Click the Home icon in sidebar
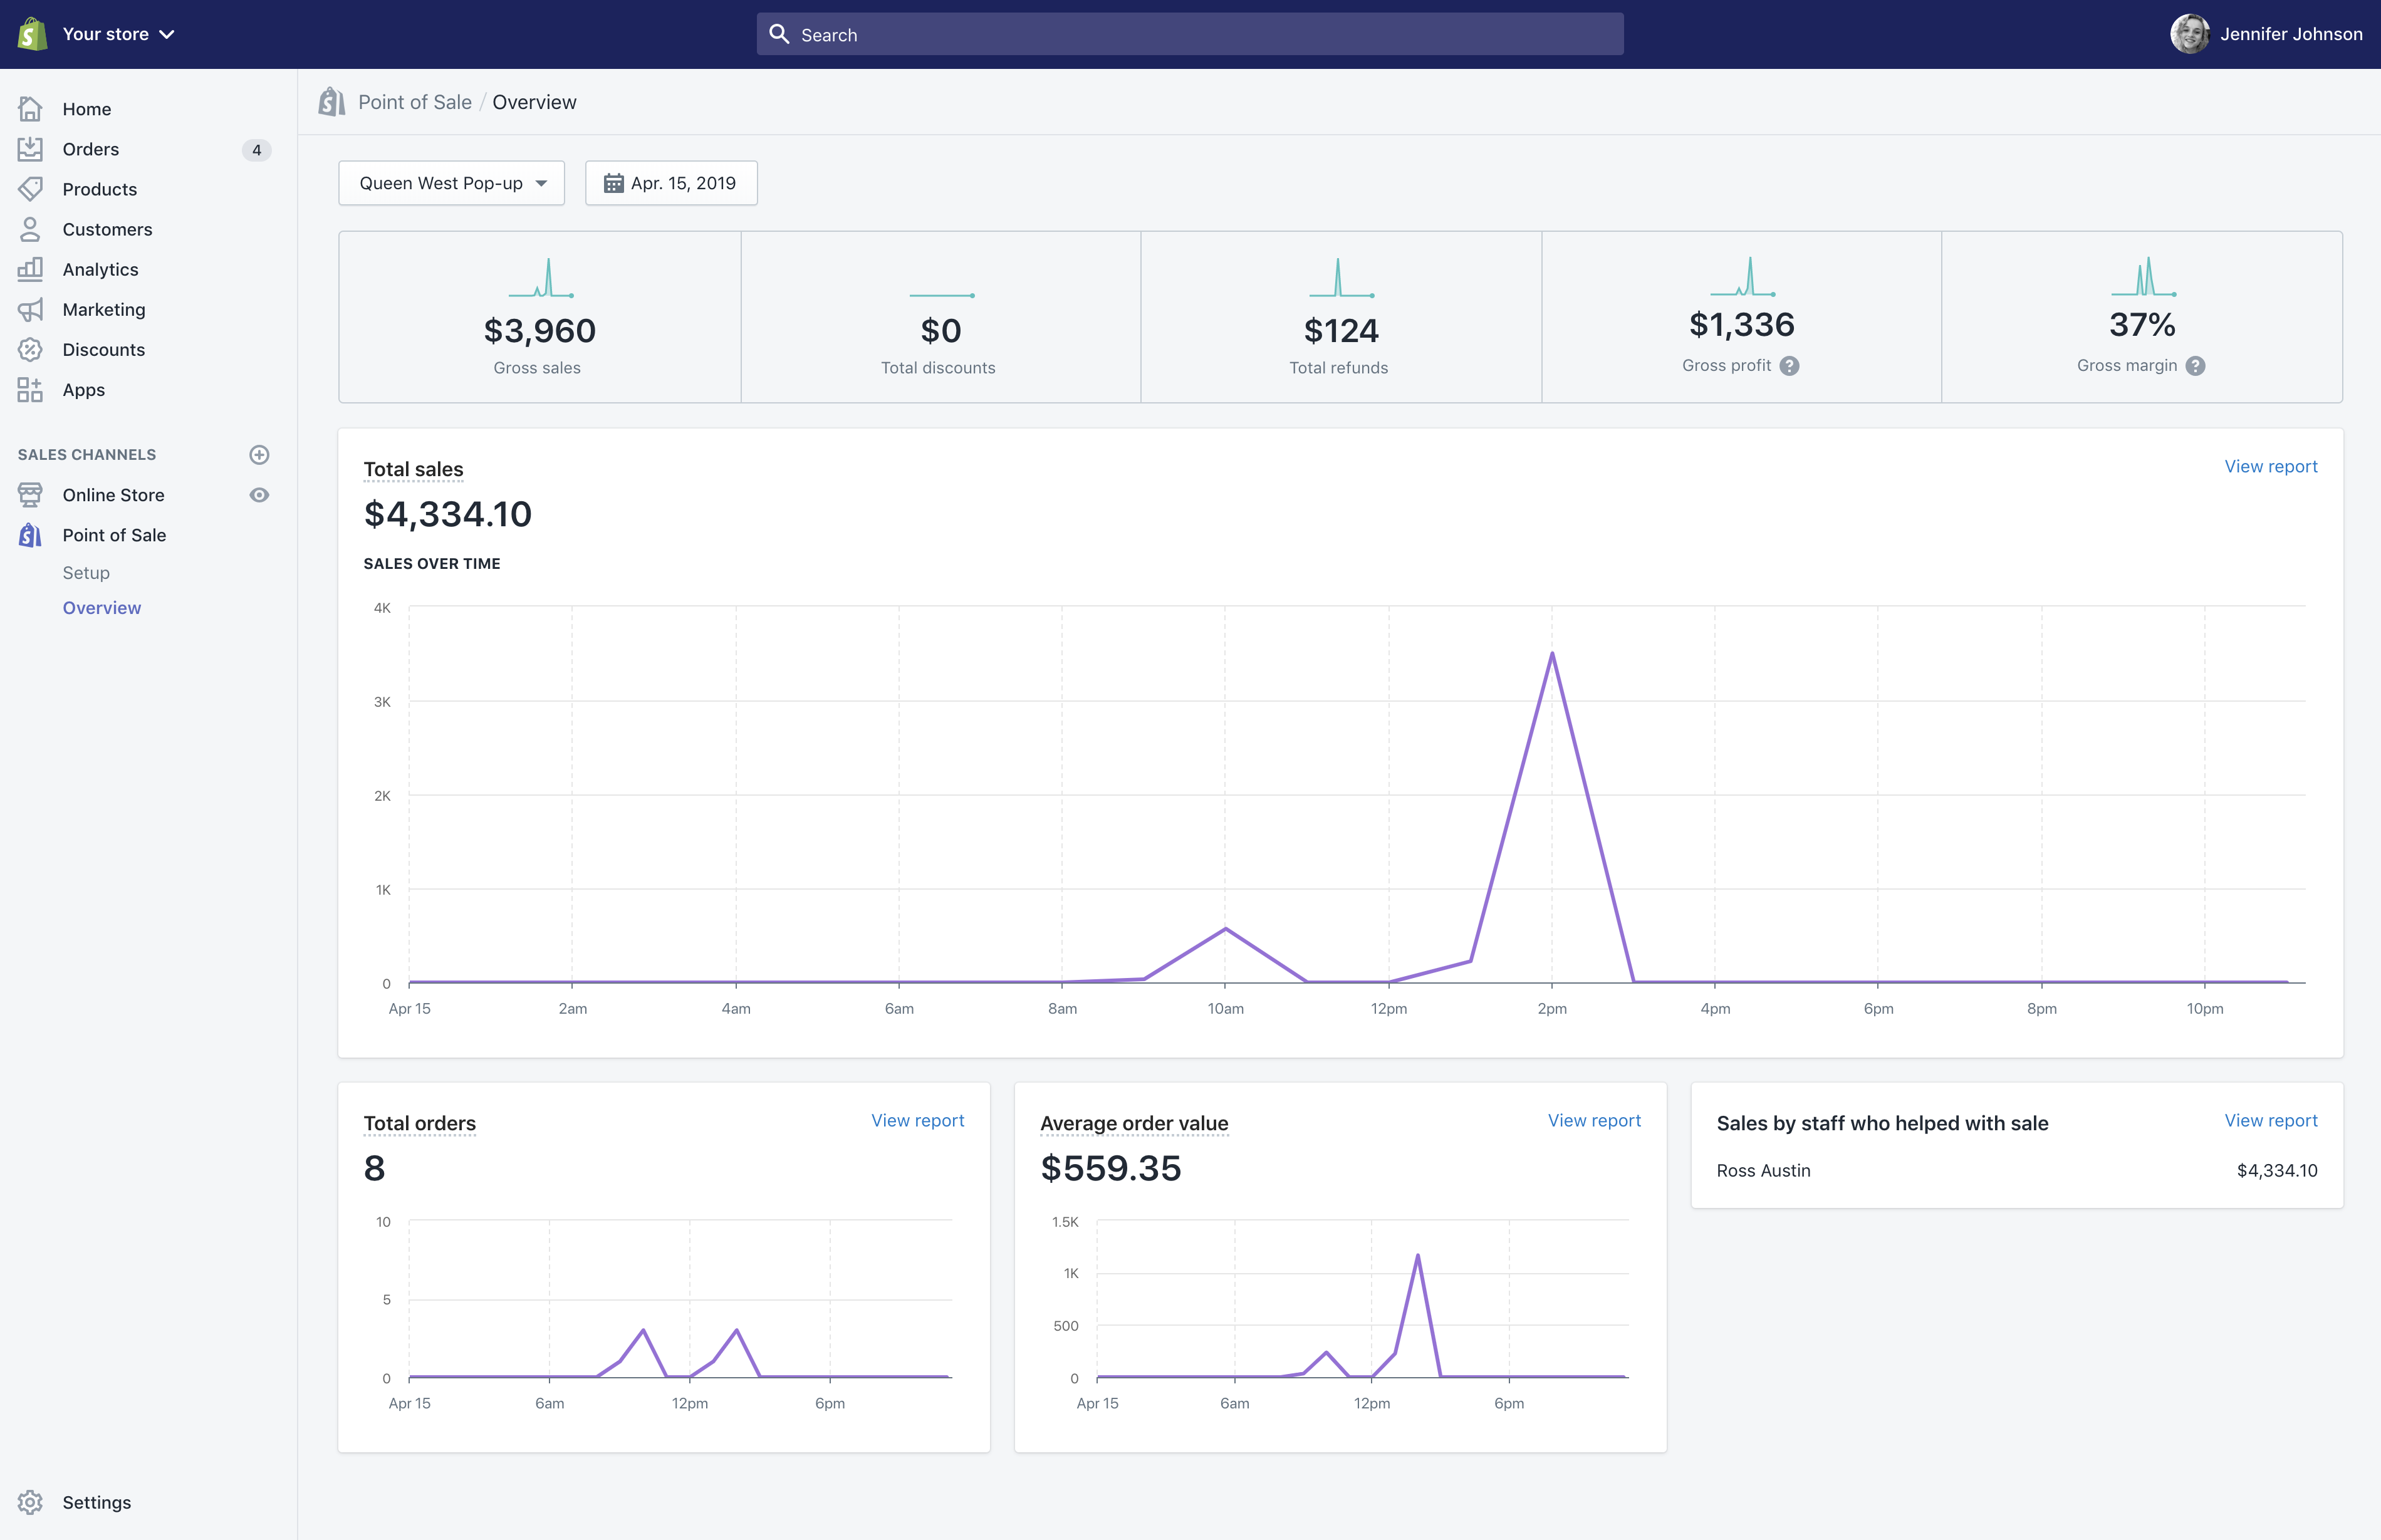Screen dimensions: 2381x1540 pyautogui.click(x=30, y=109)
